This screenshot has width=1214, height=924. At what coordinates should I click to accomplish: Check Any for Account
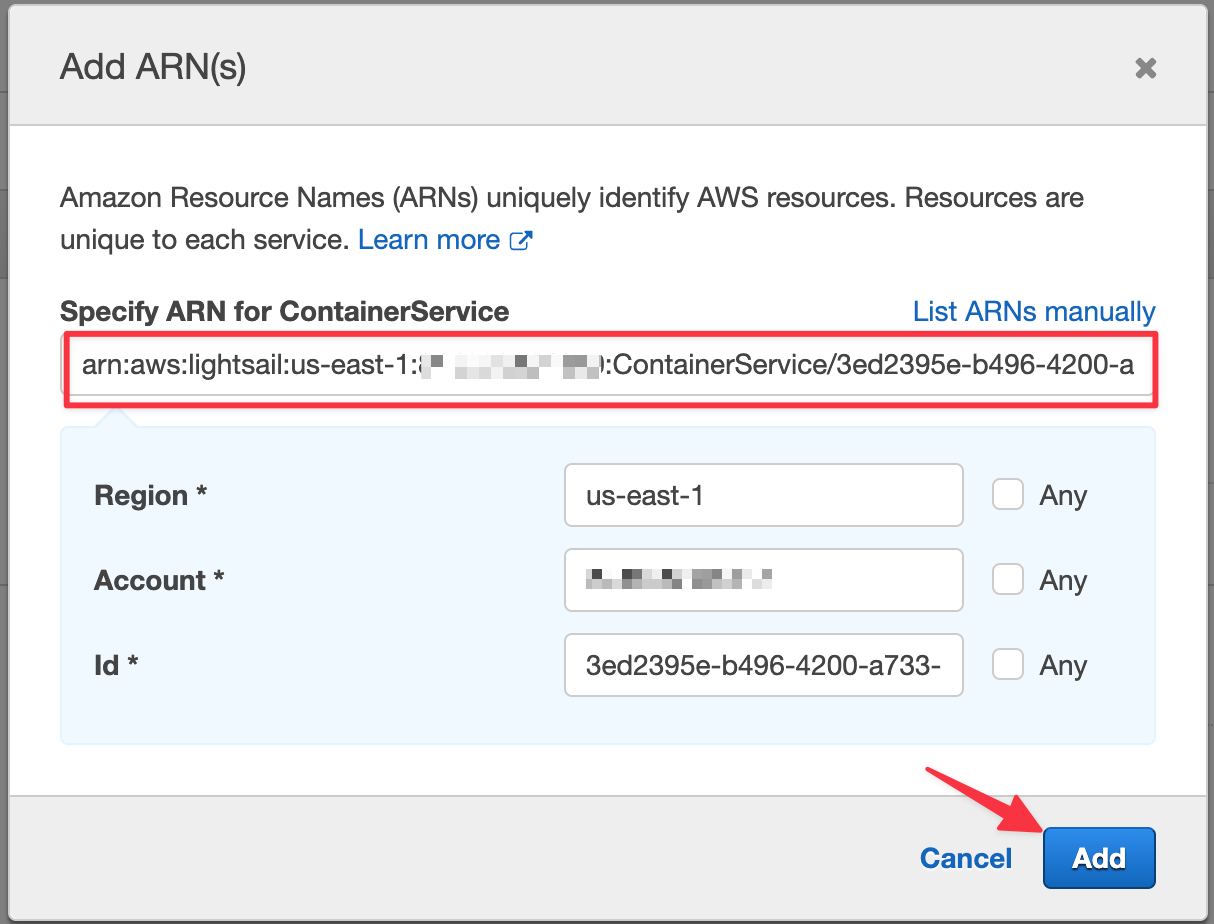point(1008,579)
